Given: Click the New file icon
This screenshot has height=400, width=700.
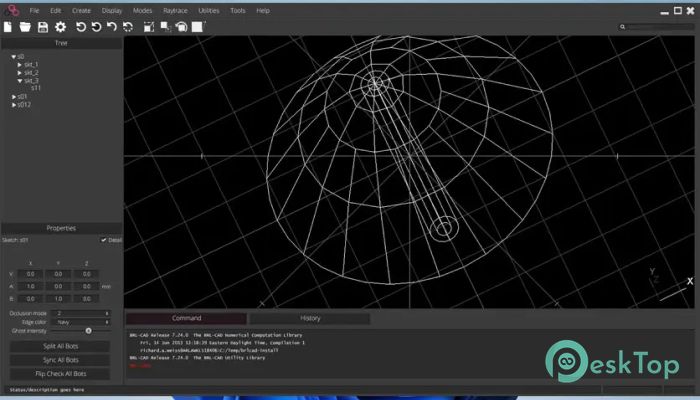Looking at the screenshot, I should click(8, 27).
